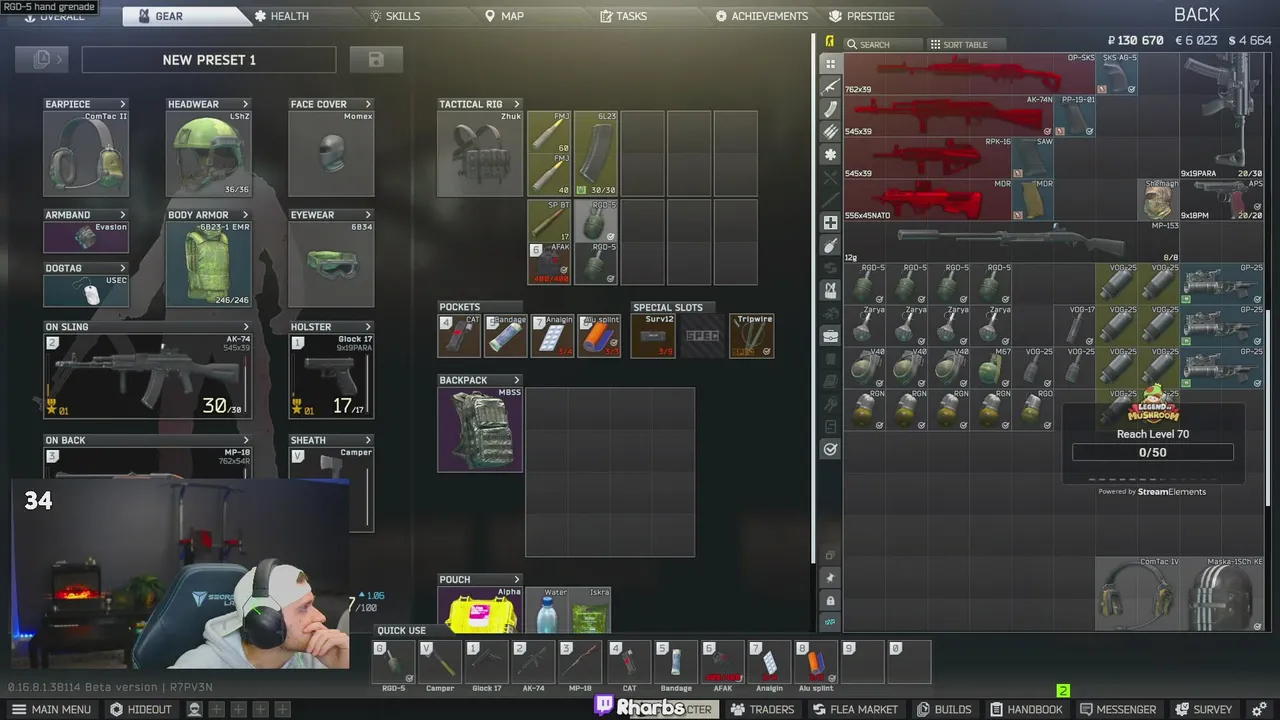Click the padlock icon in stash sidebar
The image size is (1280, 720).
(x=830, y=600)
